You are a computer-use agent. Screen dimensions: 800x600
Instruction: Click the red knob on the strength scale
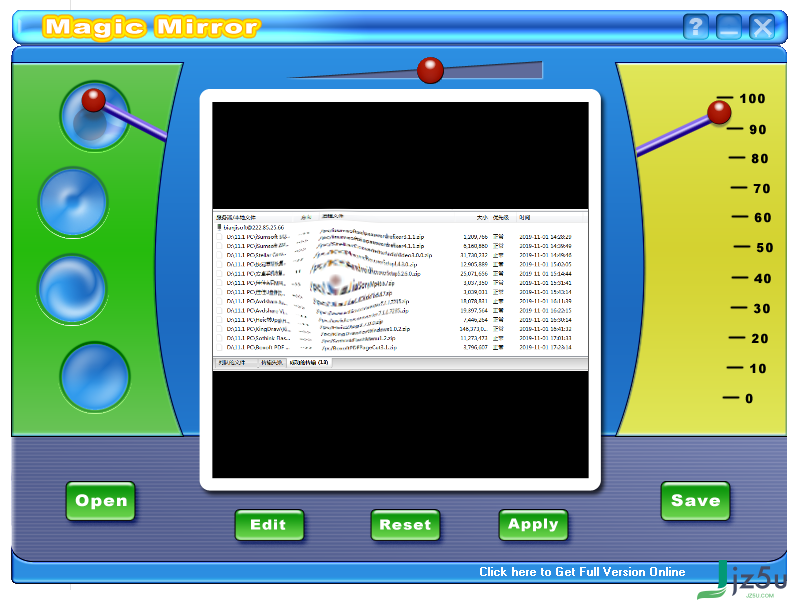[x=719, y=112]
